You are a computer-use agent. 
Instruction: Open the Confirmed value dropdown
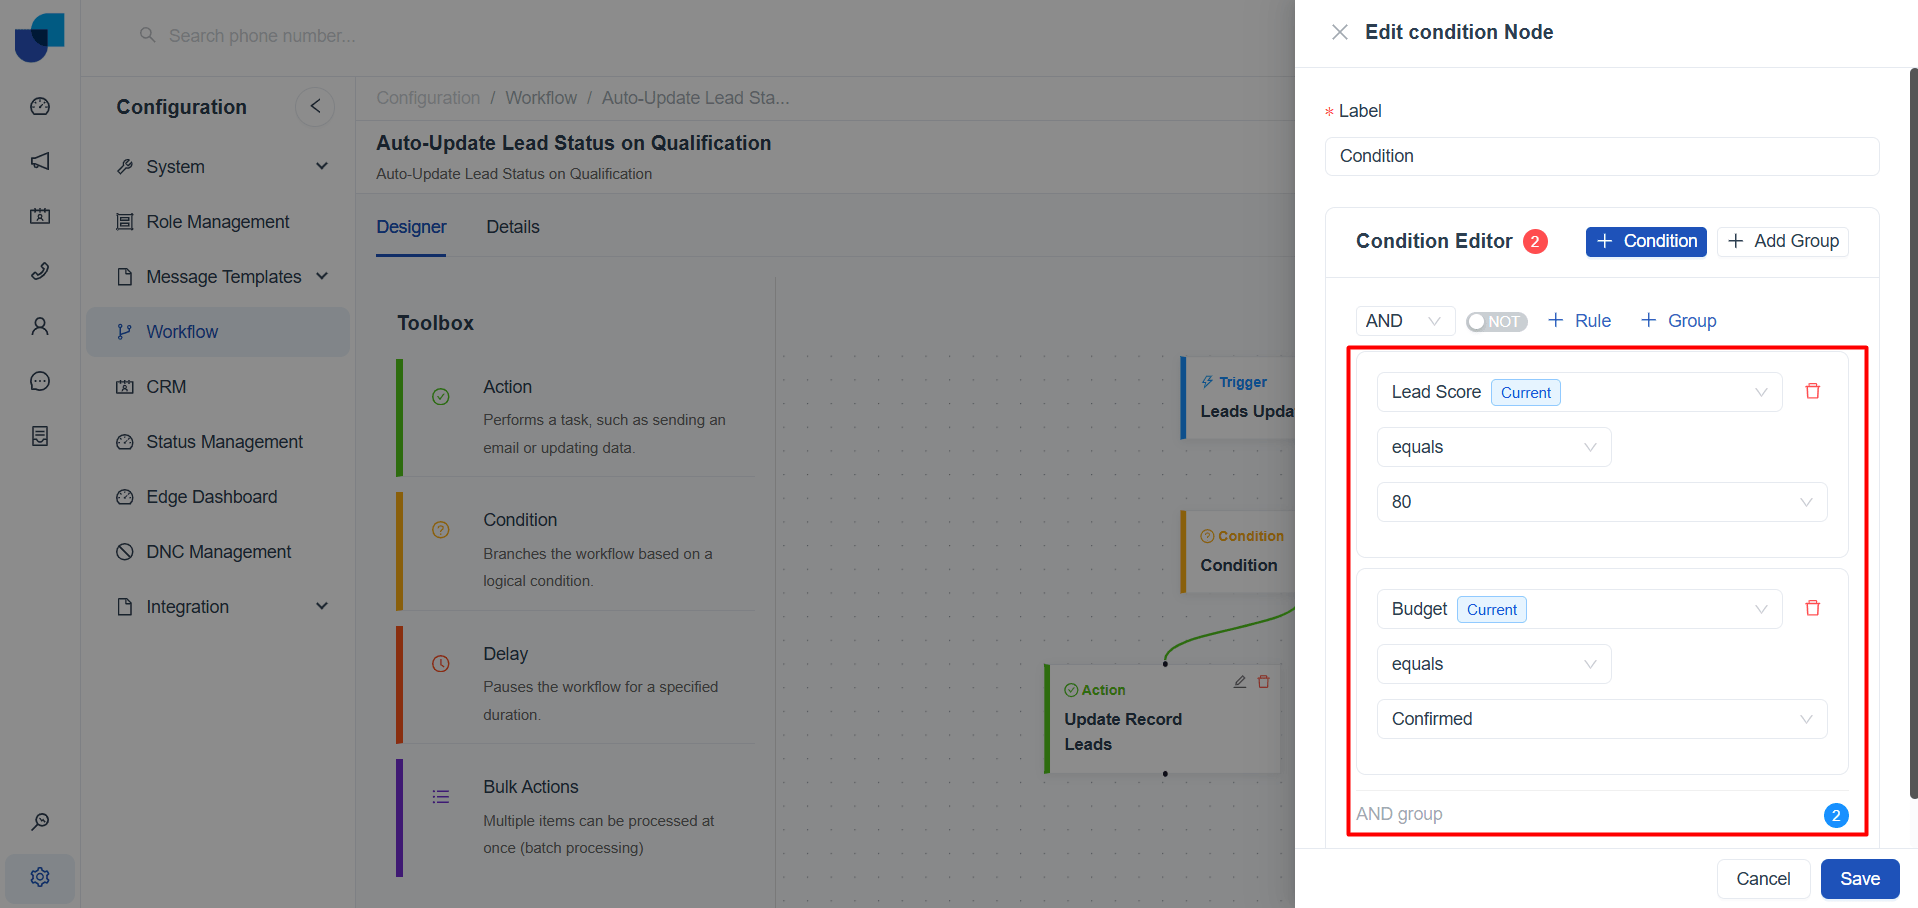point(1601,719)
